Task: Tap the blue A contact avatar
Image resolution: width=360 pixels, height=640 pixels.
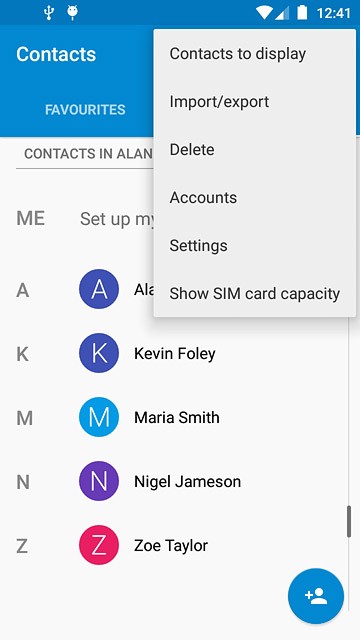Action: 99,289
